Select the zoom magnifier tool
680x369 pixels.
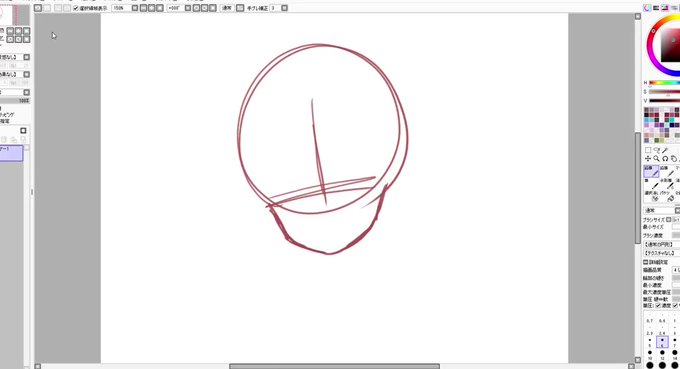tap(656, 159)
